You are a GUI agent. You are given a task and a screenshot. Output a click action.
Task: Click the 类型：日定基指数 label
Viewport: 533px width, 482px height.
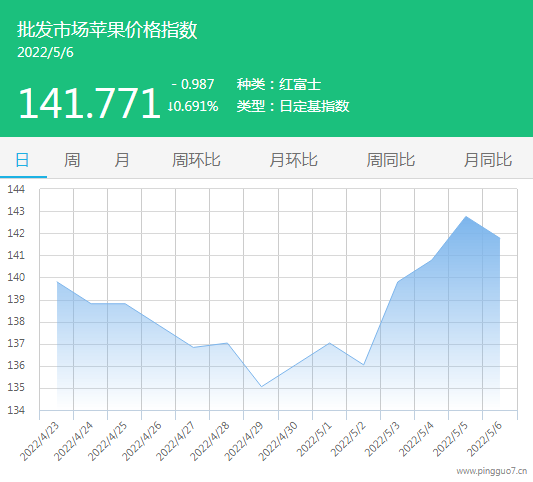(x=293, y=106)
